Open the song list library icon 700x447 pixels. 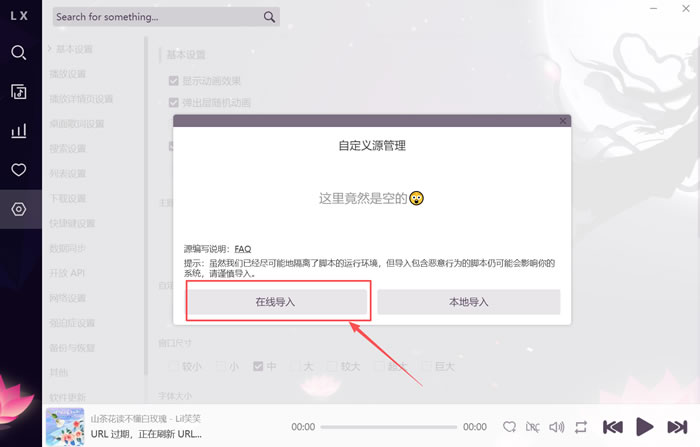[x=19, y=92]
